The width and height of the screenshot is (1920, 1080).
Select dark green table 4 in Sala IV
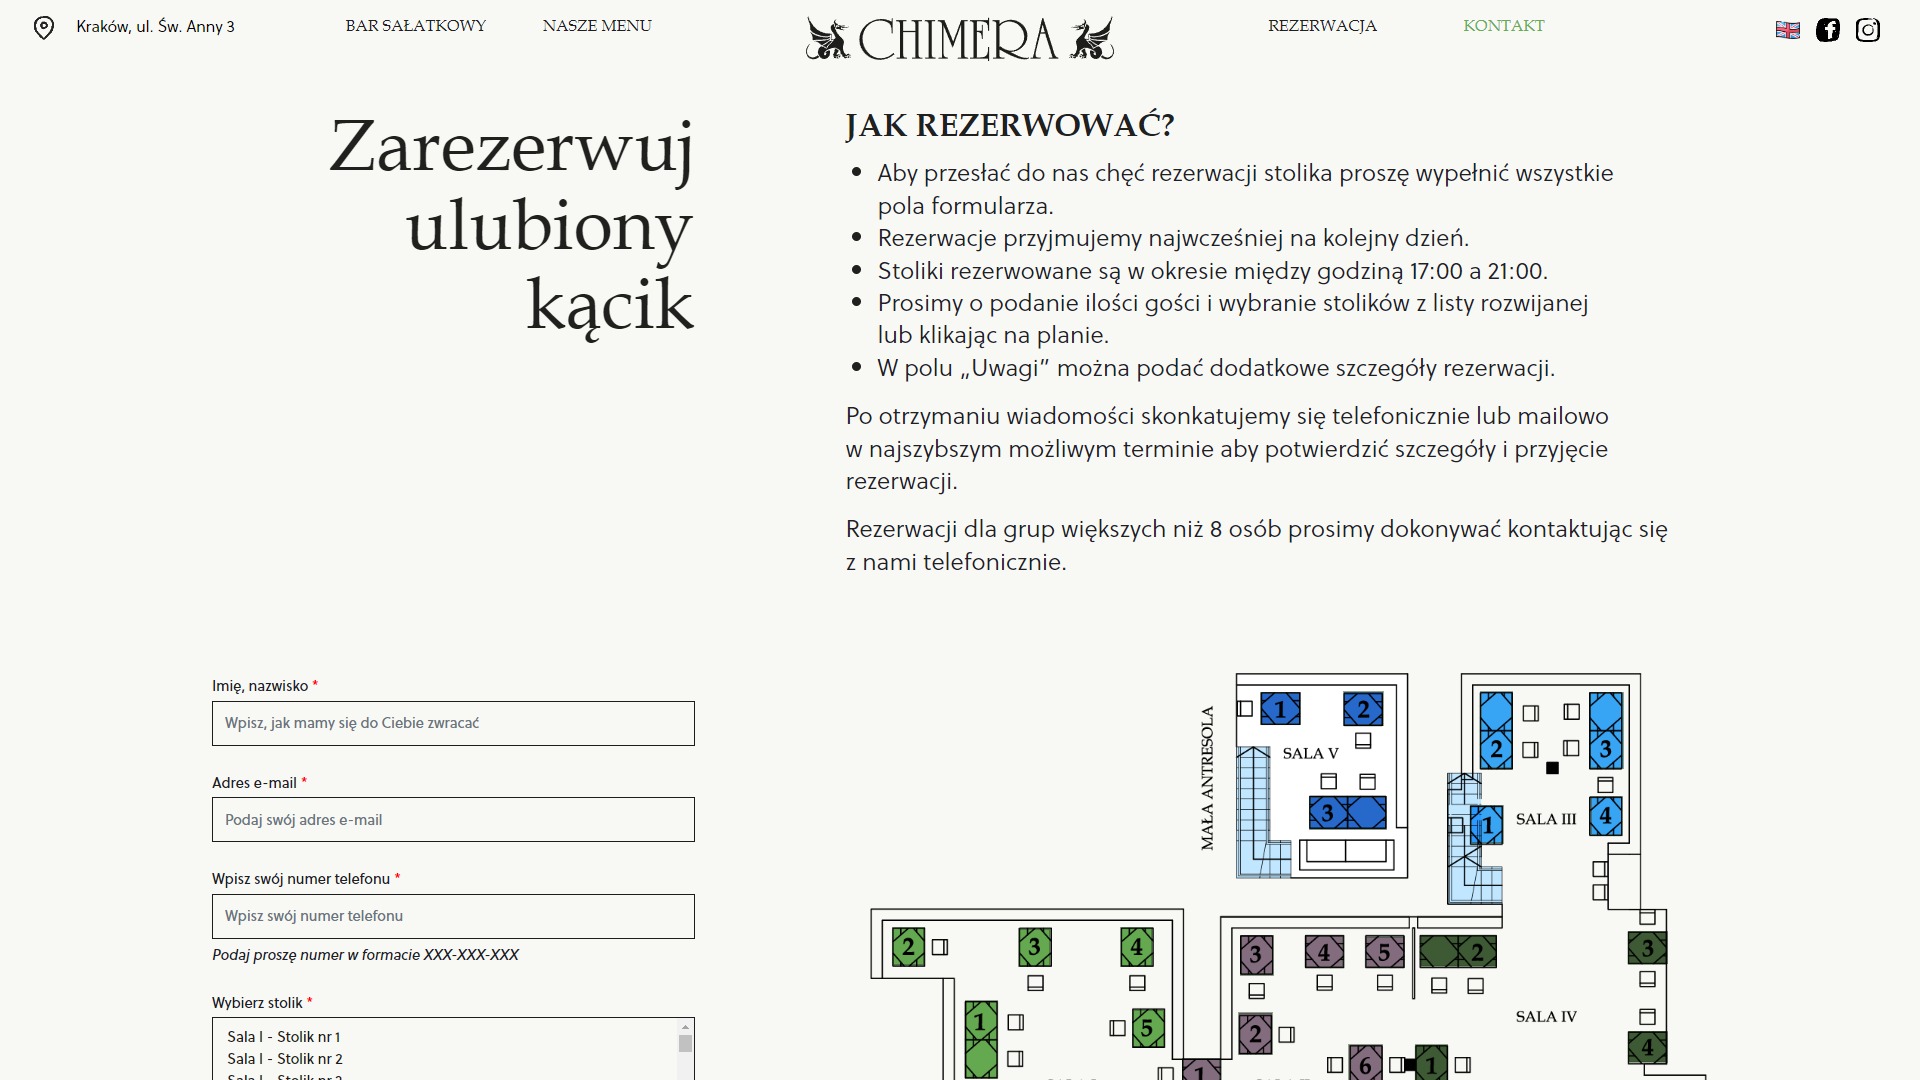(1648, 1048)
